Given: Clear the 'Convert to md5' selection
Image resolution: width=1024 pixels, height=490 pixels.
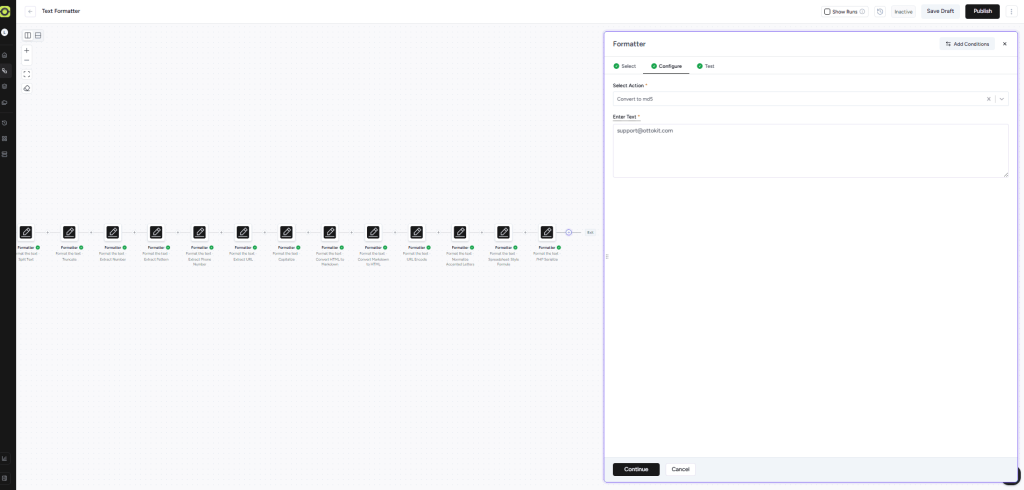Looking at the screenshot, I should coord(989,99).
